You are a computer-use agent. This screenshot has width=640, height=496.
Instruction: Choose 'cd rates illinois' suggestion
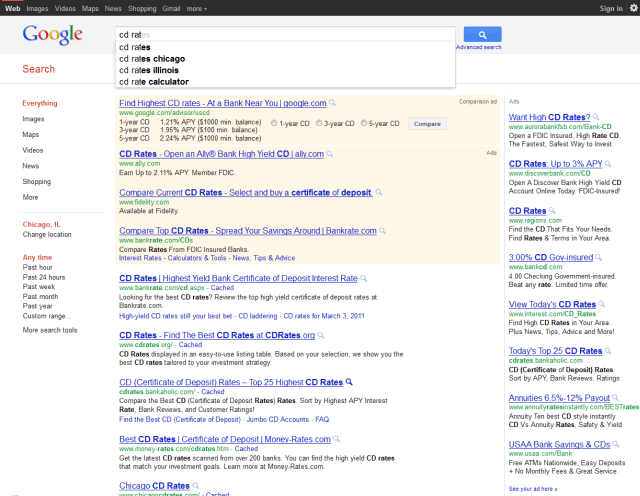pos(285,70)
